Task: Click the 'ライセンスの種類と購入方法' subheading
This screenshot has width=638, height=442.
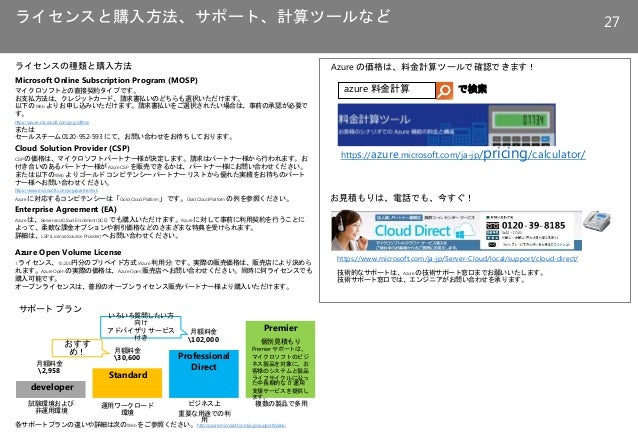Action: [x=73, y=66]
